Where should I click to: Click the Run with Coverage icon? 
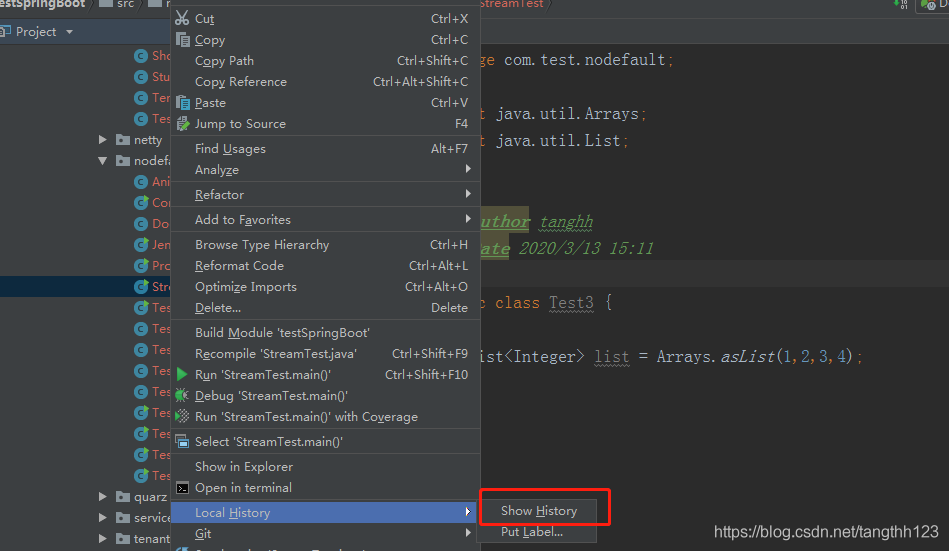182,417
